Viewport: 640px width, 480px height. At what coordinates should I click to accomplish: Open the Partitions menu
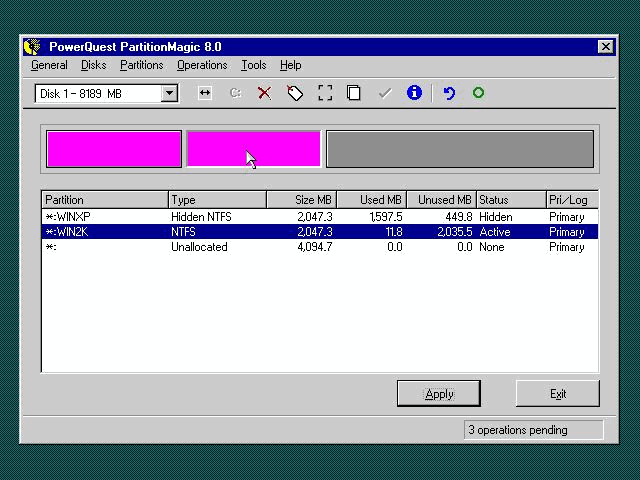pos(141,65)
